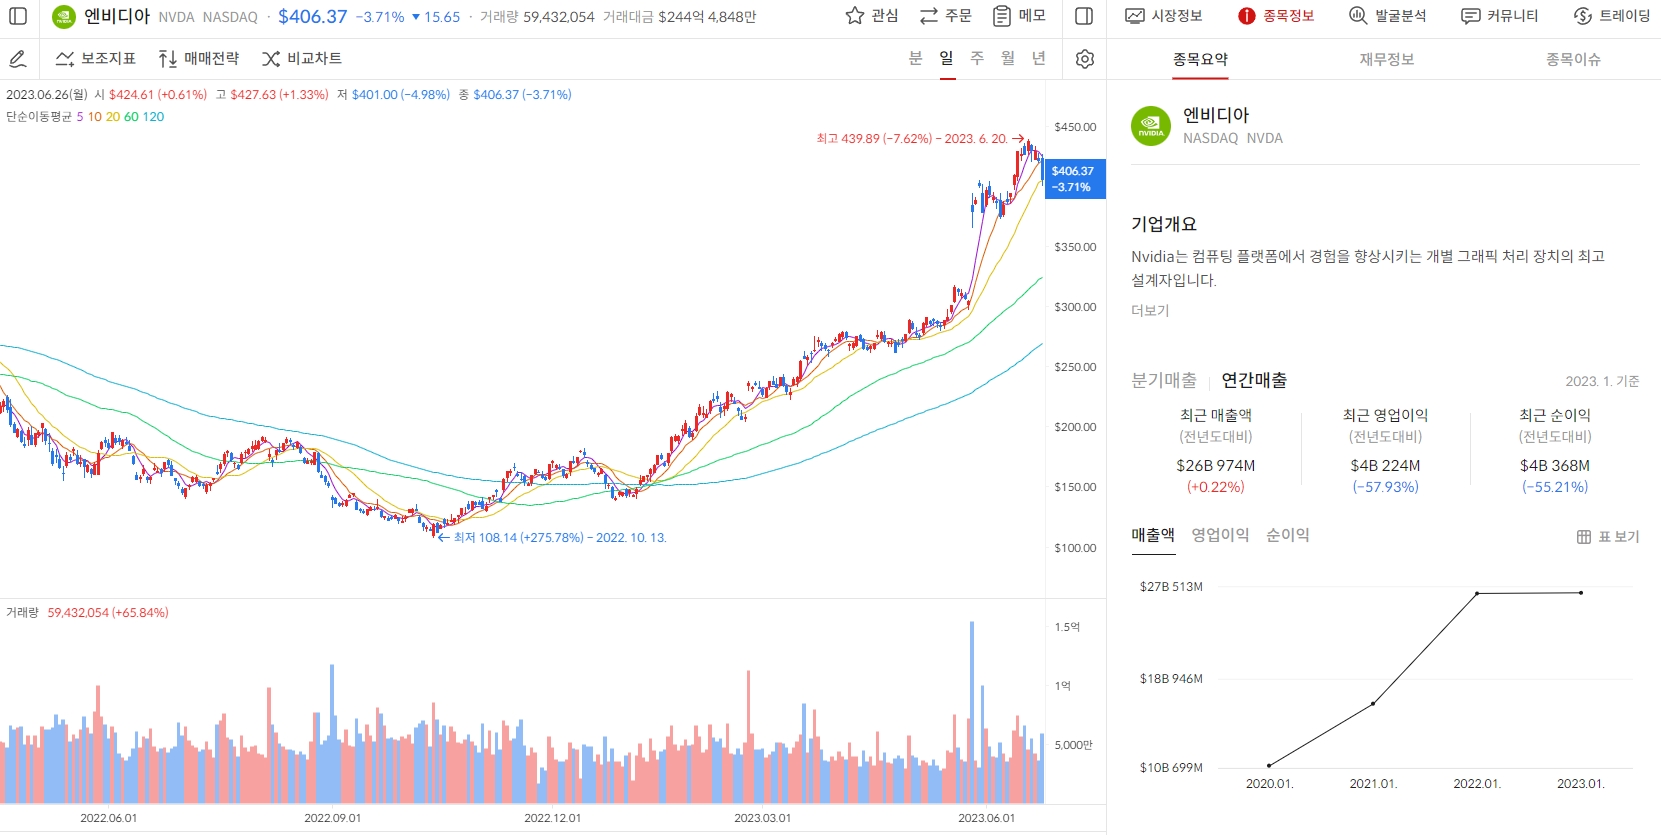
Task: Click the NVIDIA logo in the top bar
Action: [64, 17]
